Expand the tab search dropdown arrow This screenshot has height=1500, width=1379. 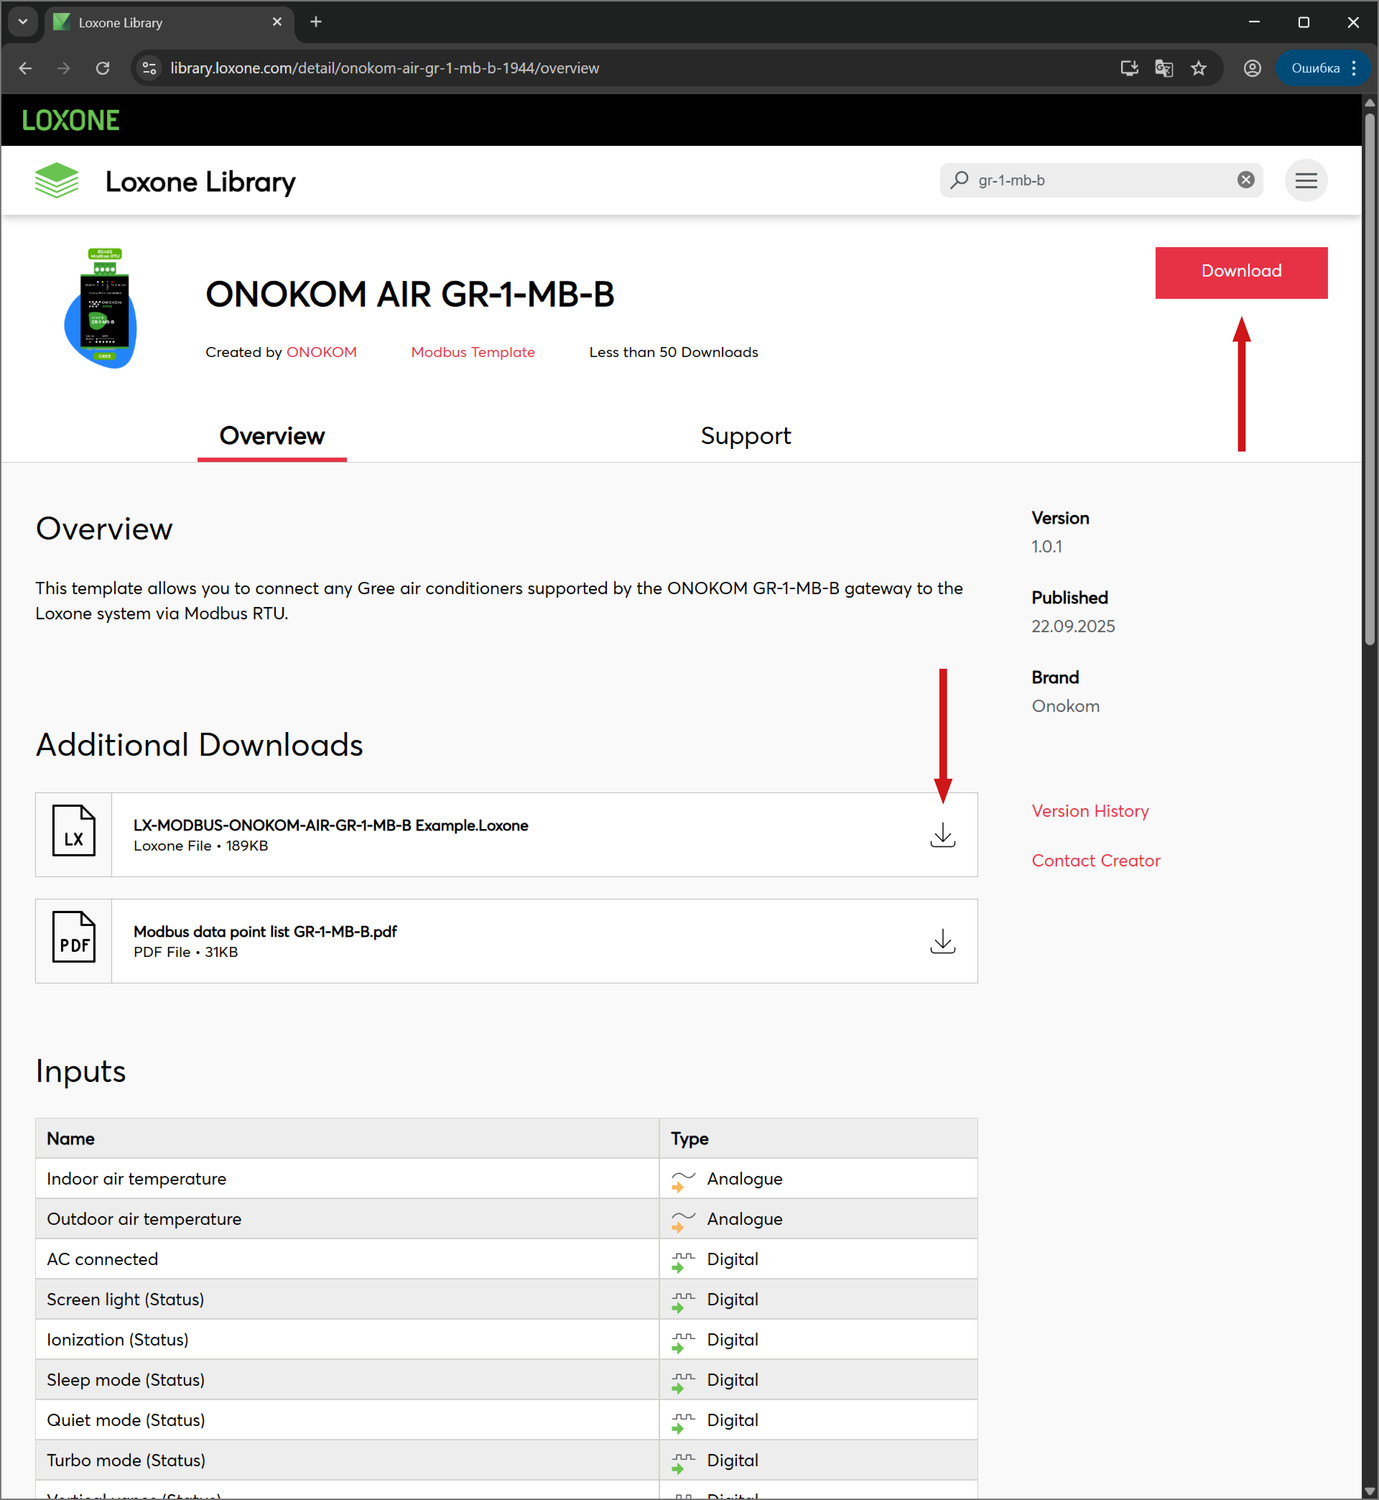tap(22, 22)
